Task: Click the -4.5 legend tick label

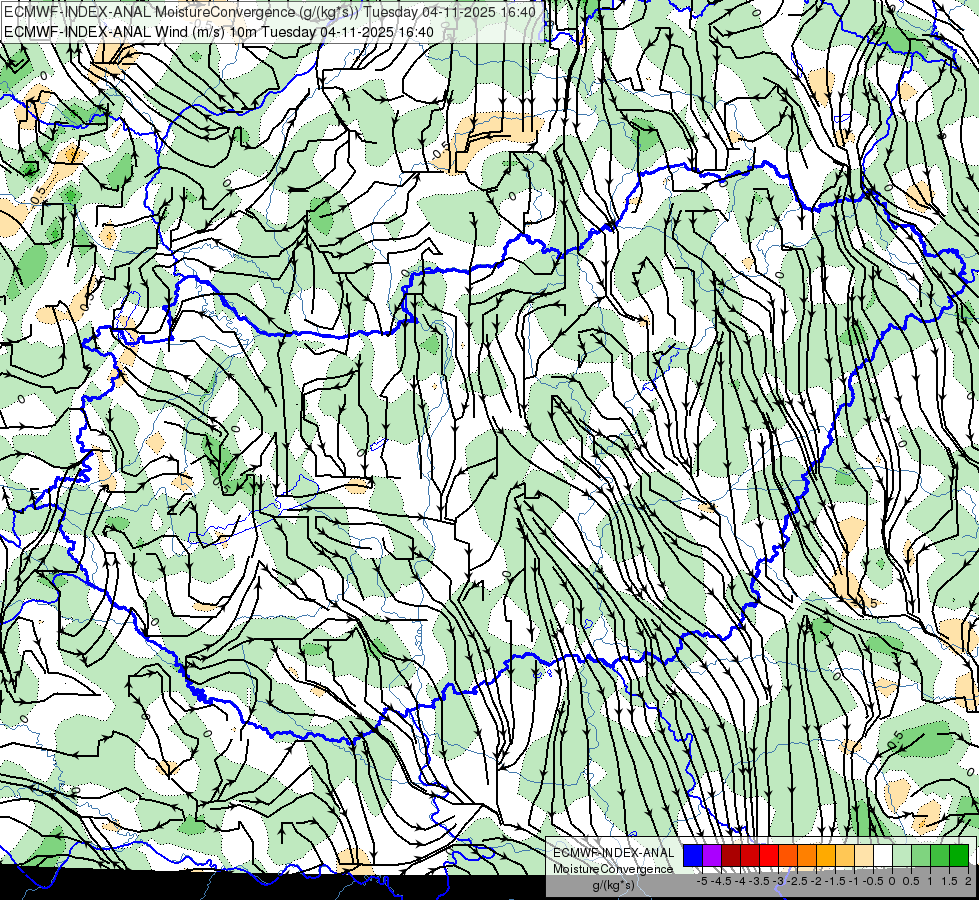Action: pyautogui.click(x=721, y=881)
